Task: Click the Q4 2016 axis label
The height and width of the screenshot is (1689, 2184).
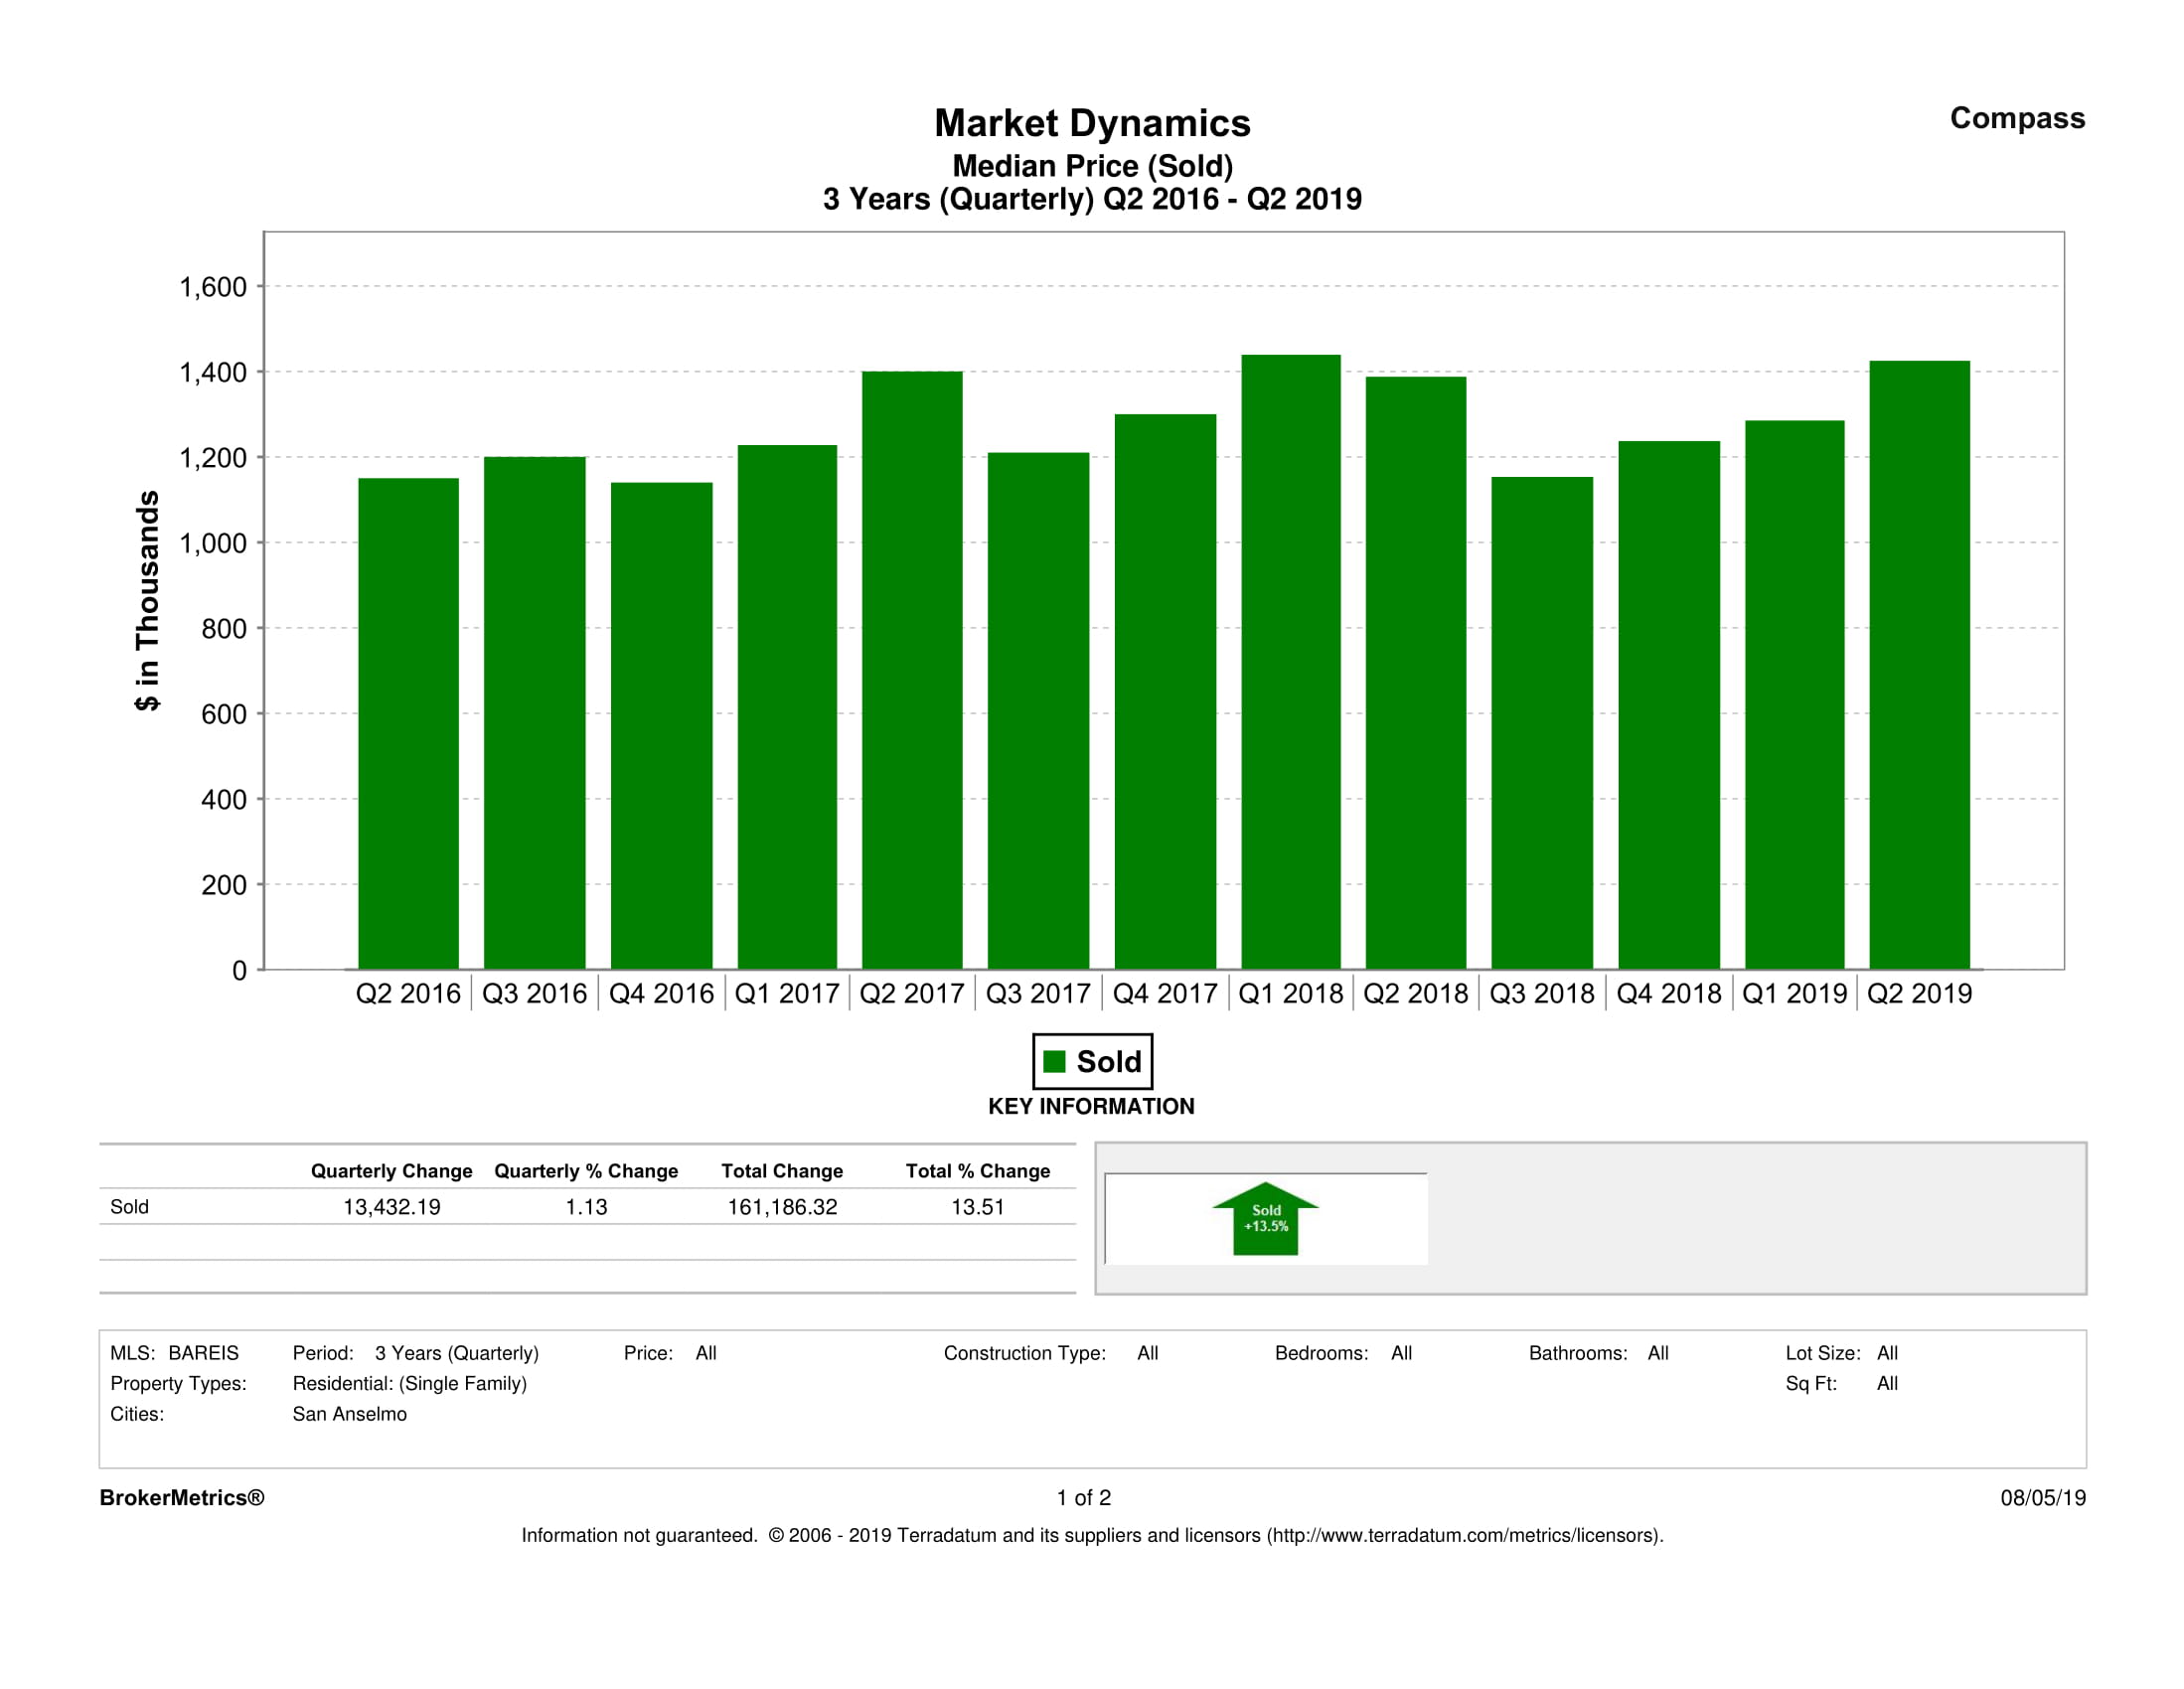Action: click(x=661, y=993)
